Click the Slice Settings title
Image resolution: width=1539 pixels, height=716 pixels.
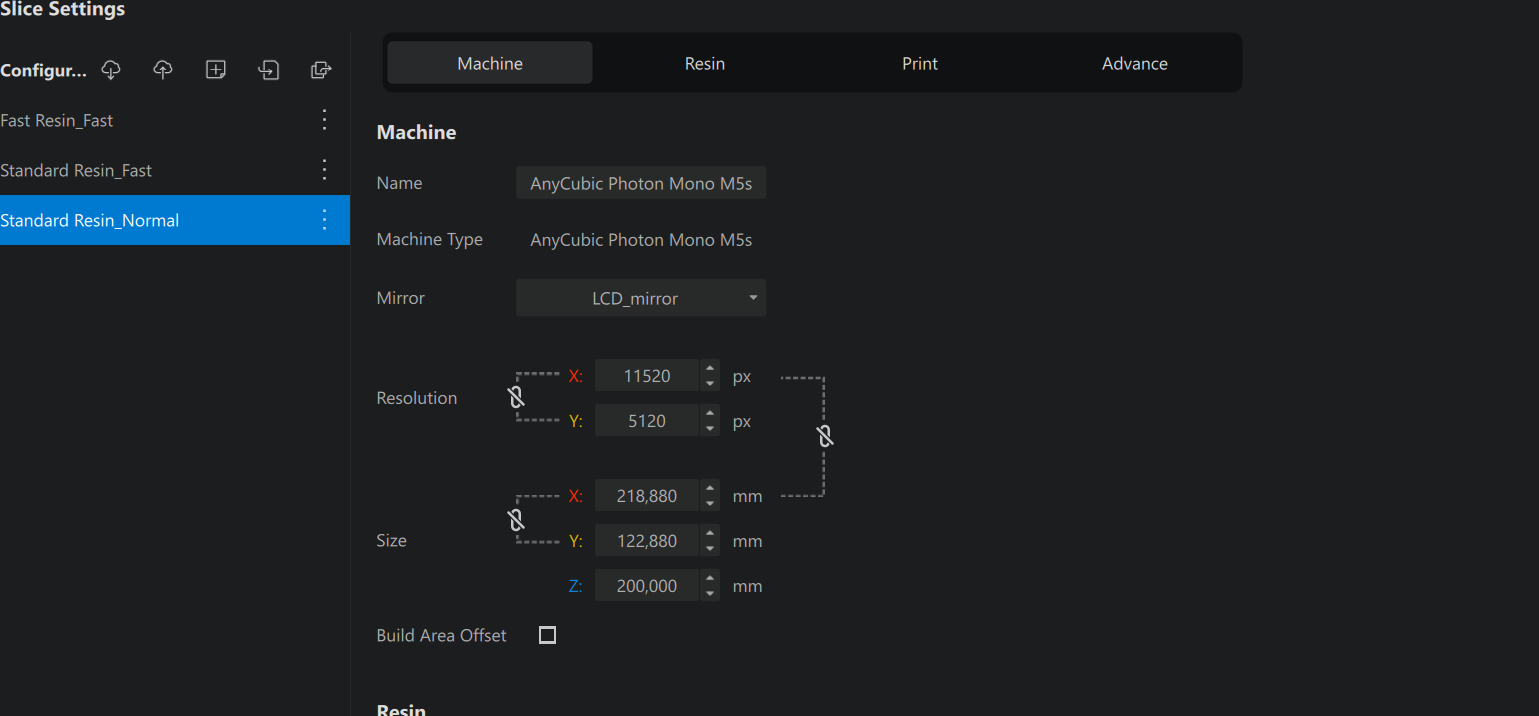click(x=63, y=9)
